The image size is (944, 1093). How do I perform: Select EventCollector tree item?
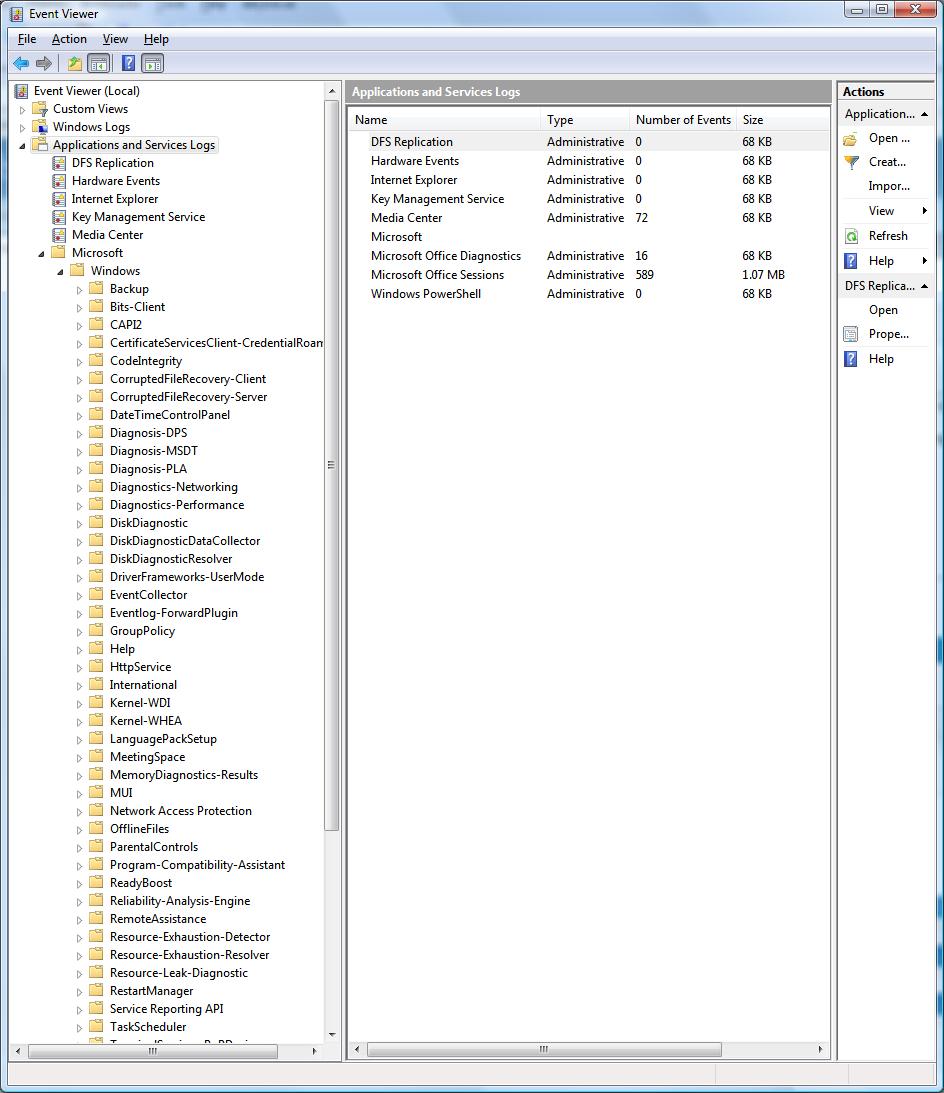[x=149, y=595]
